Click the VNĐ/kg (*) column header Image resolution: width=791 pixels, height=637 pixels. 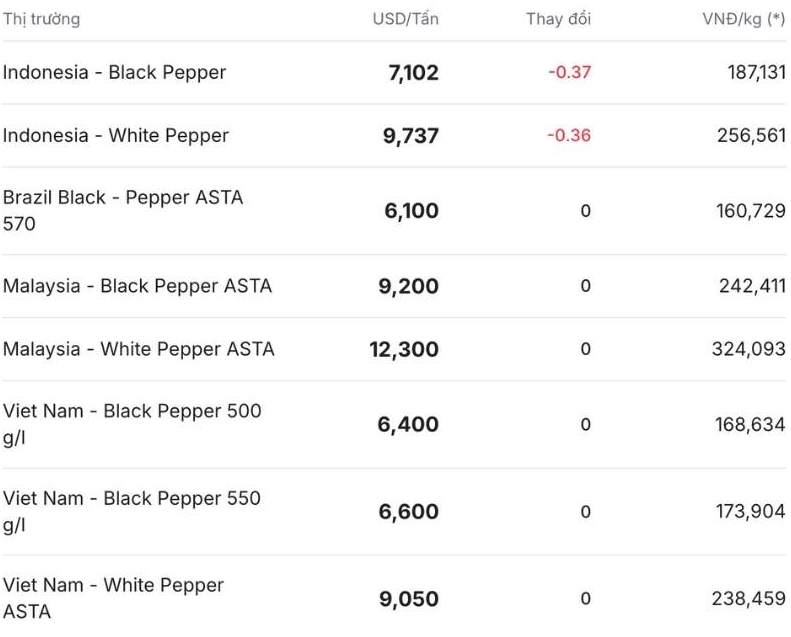click(743, 19)
